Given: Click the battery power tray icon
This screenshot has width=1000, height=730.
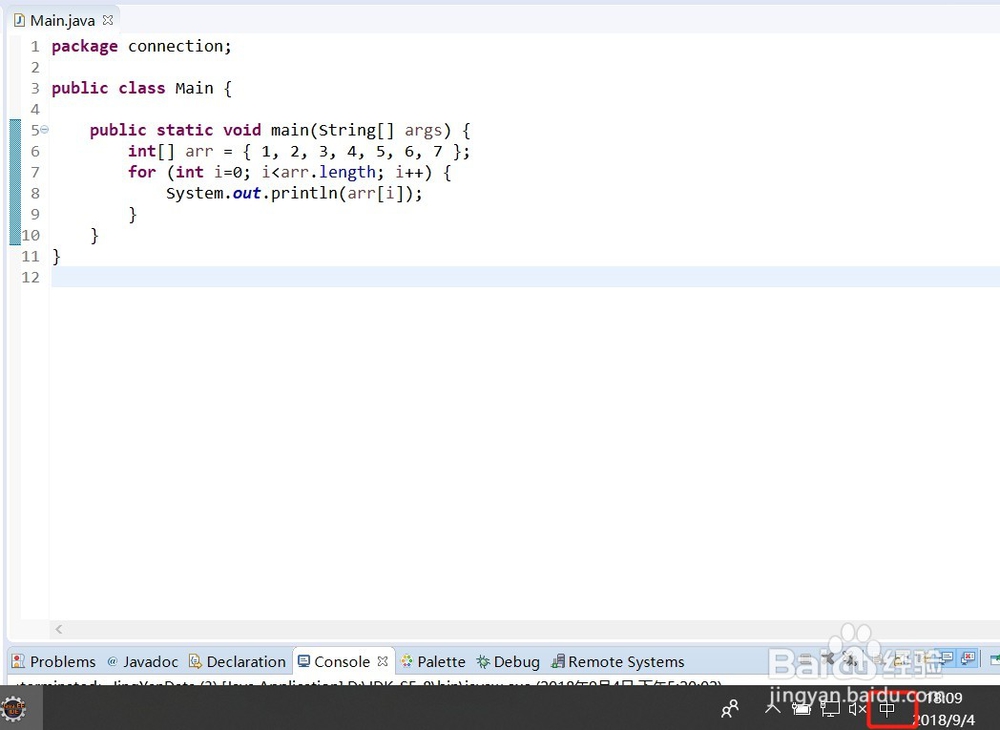Looking at the screenshot, I should click(x=802, y=708).
